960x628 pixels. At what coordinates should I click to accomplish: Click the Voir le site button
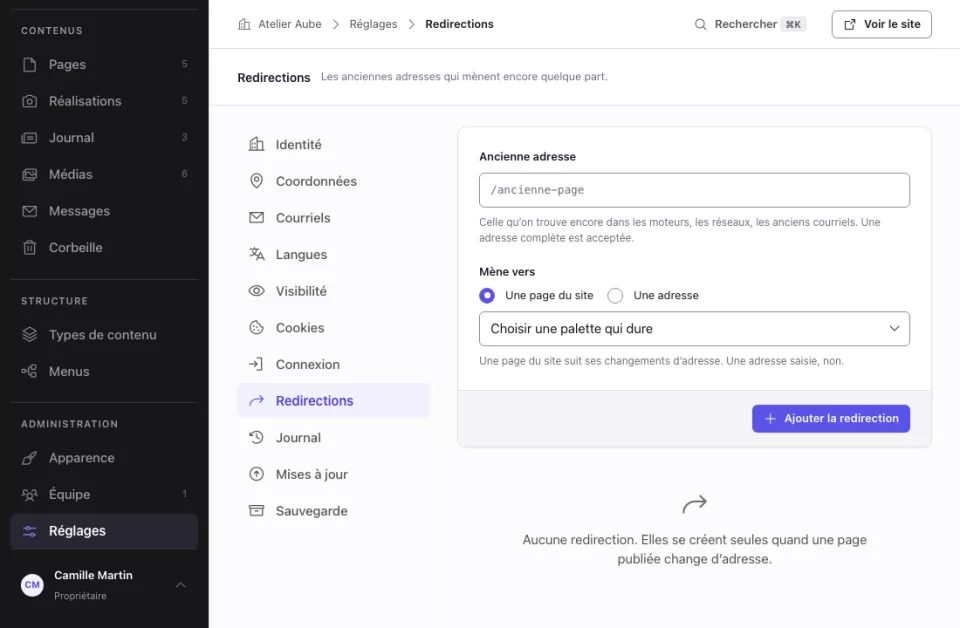(882, 24)
